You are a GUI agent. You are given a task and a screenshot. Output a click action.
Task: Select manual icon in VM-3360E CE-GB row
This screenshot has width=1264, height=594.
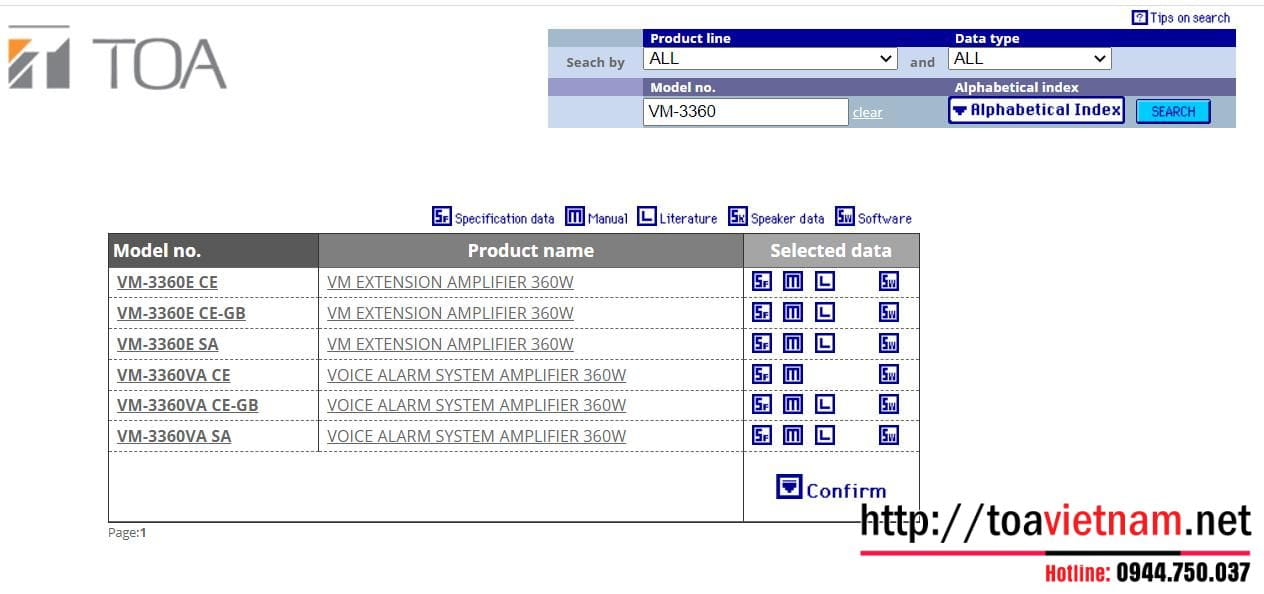(x=793, y=313)
